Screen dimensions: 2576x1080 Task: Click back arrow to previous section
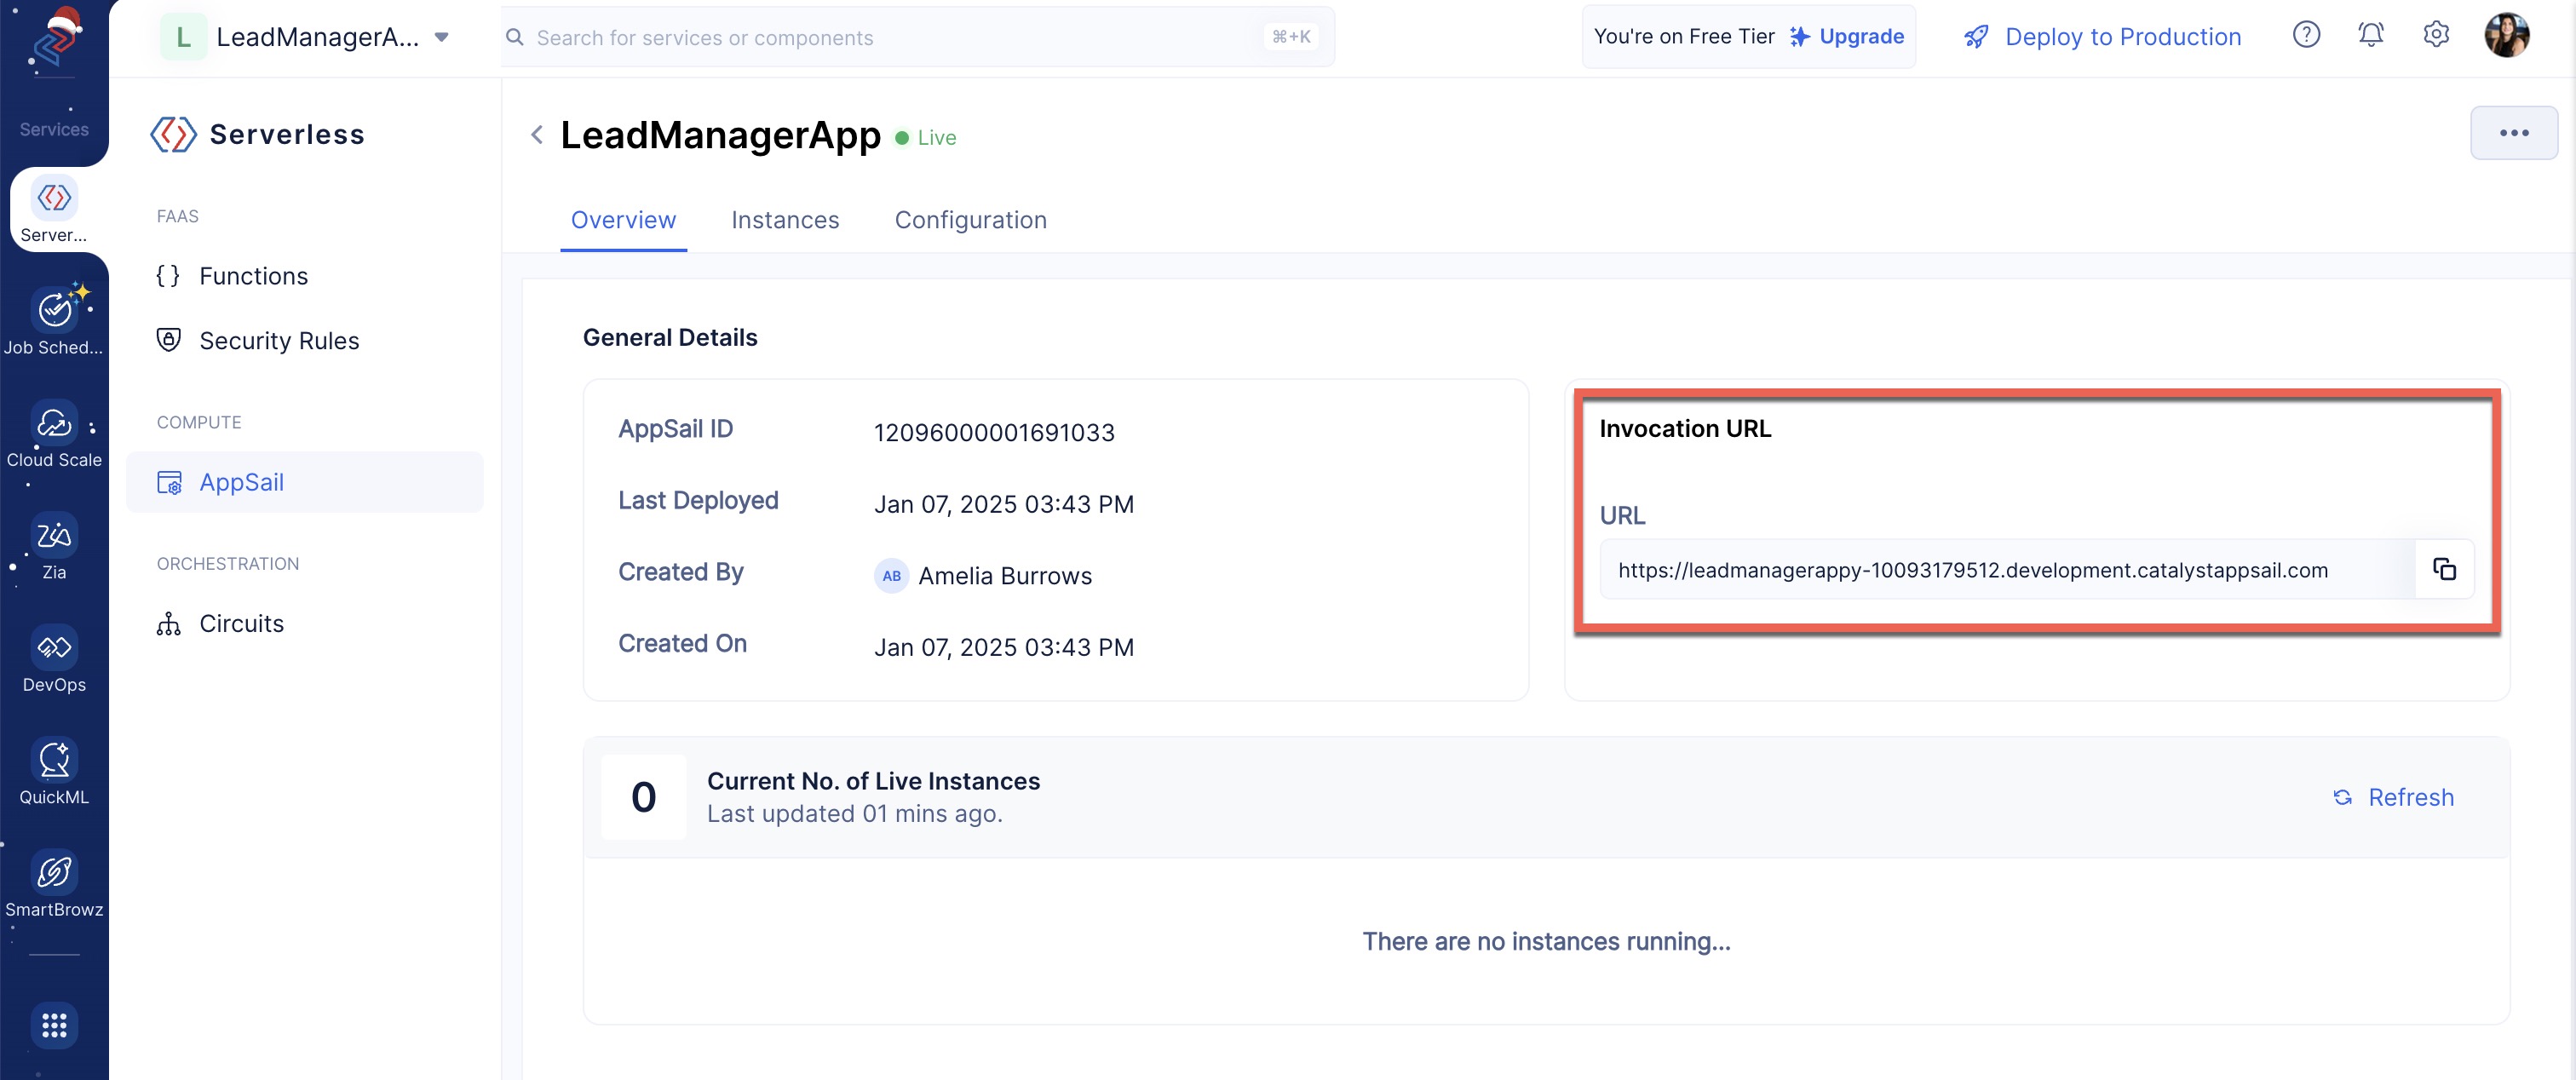point(536,135)
